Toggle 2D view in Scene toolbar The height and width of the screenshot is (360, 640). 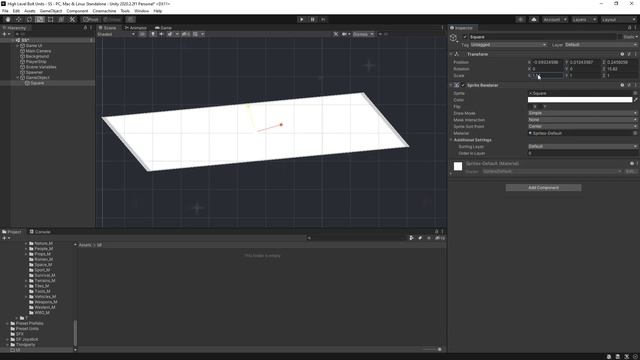142,34
